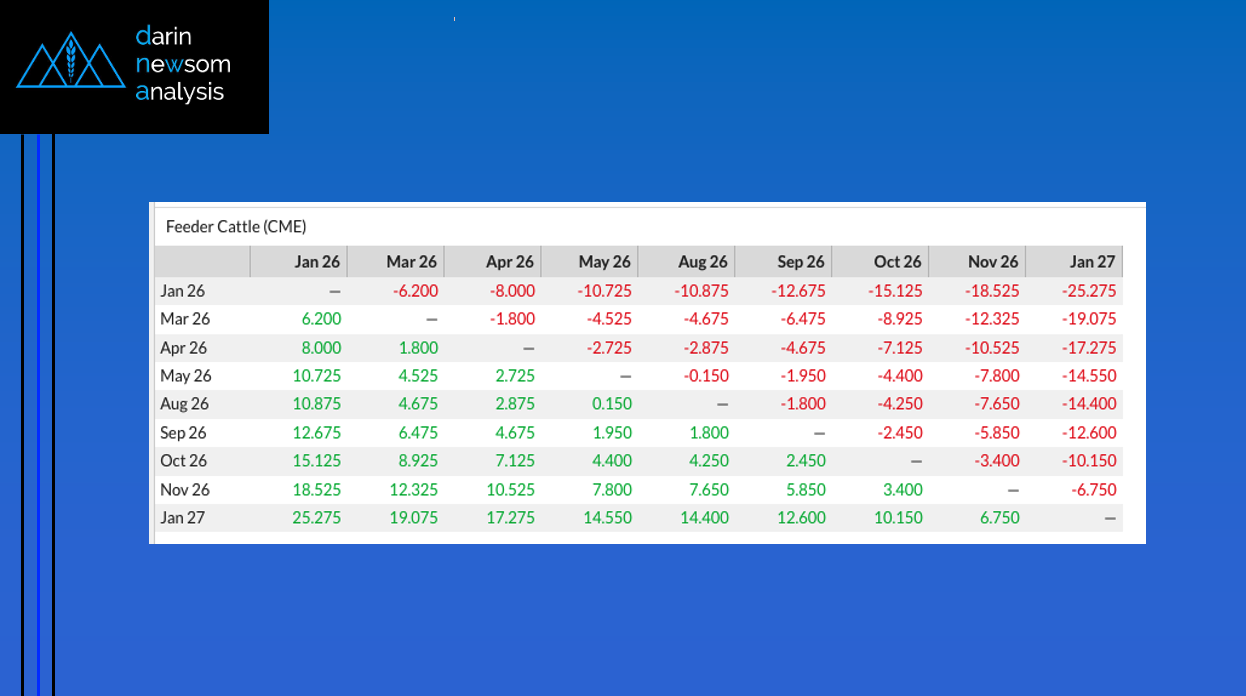
Task: Click the Feeder Cattle (CME) table title
Action: coord(235,227)
